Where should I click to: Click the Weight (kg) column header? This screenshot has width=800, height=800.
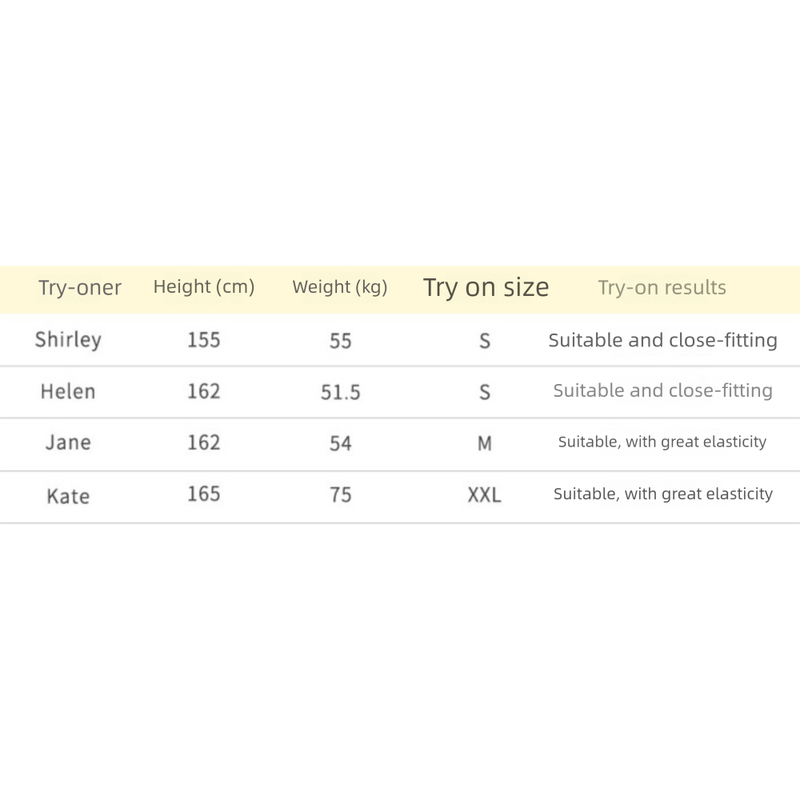340,288
